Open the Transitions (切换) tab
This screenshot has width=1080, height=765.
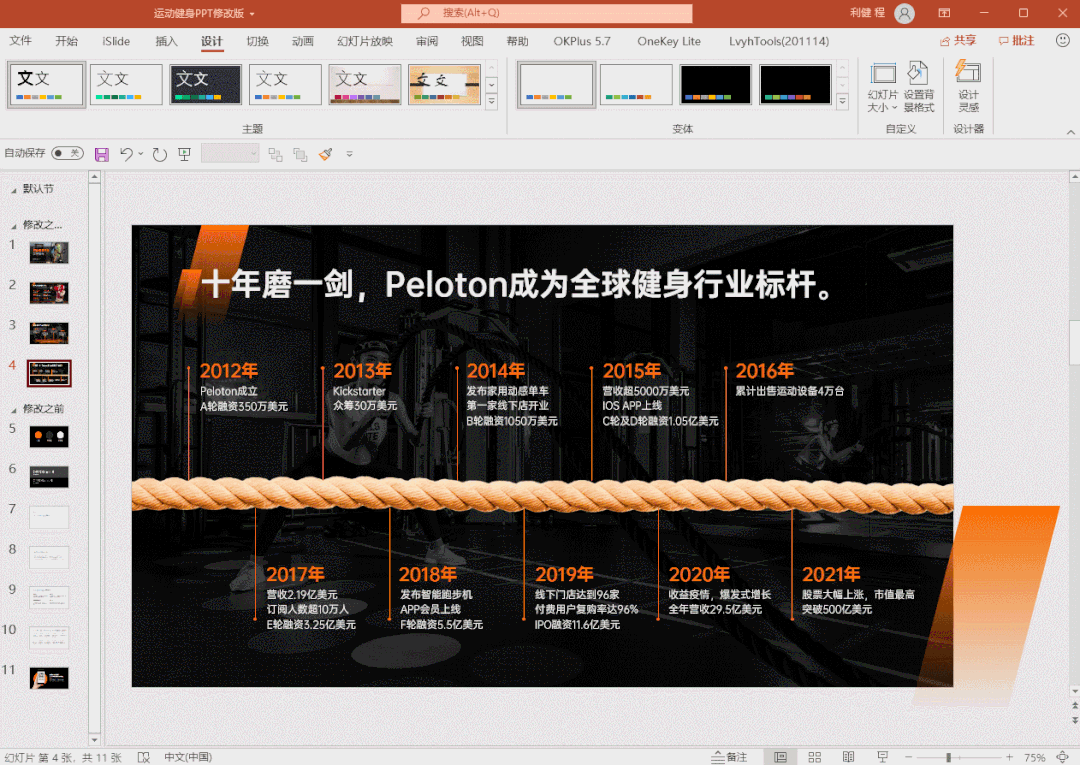coord(258,41)
